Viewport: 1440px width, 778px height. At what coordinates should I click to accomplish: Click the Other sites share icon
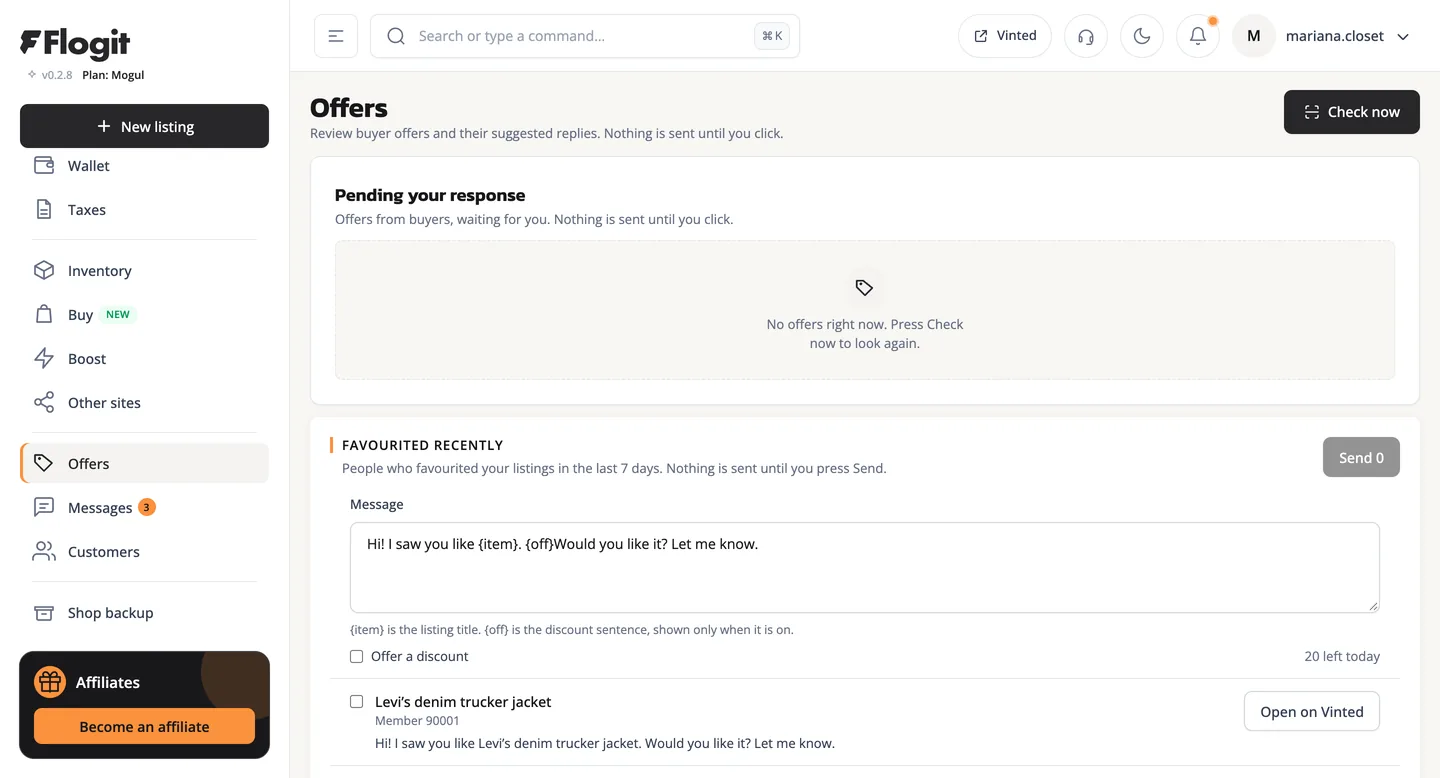click(x=44, y=403)
